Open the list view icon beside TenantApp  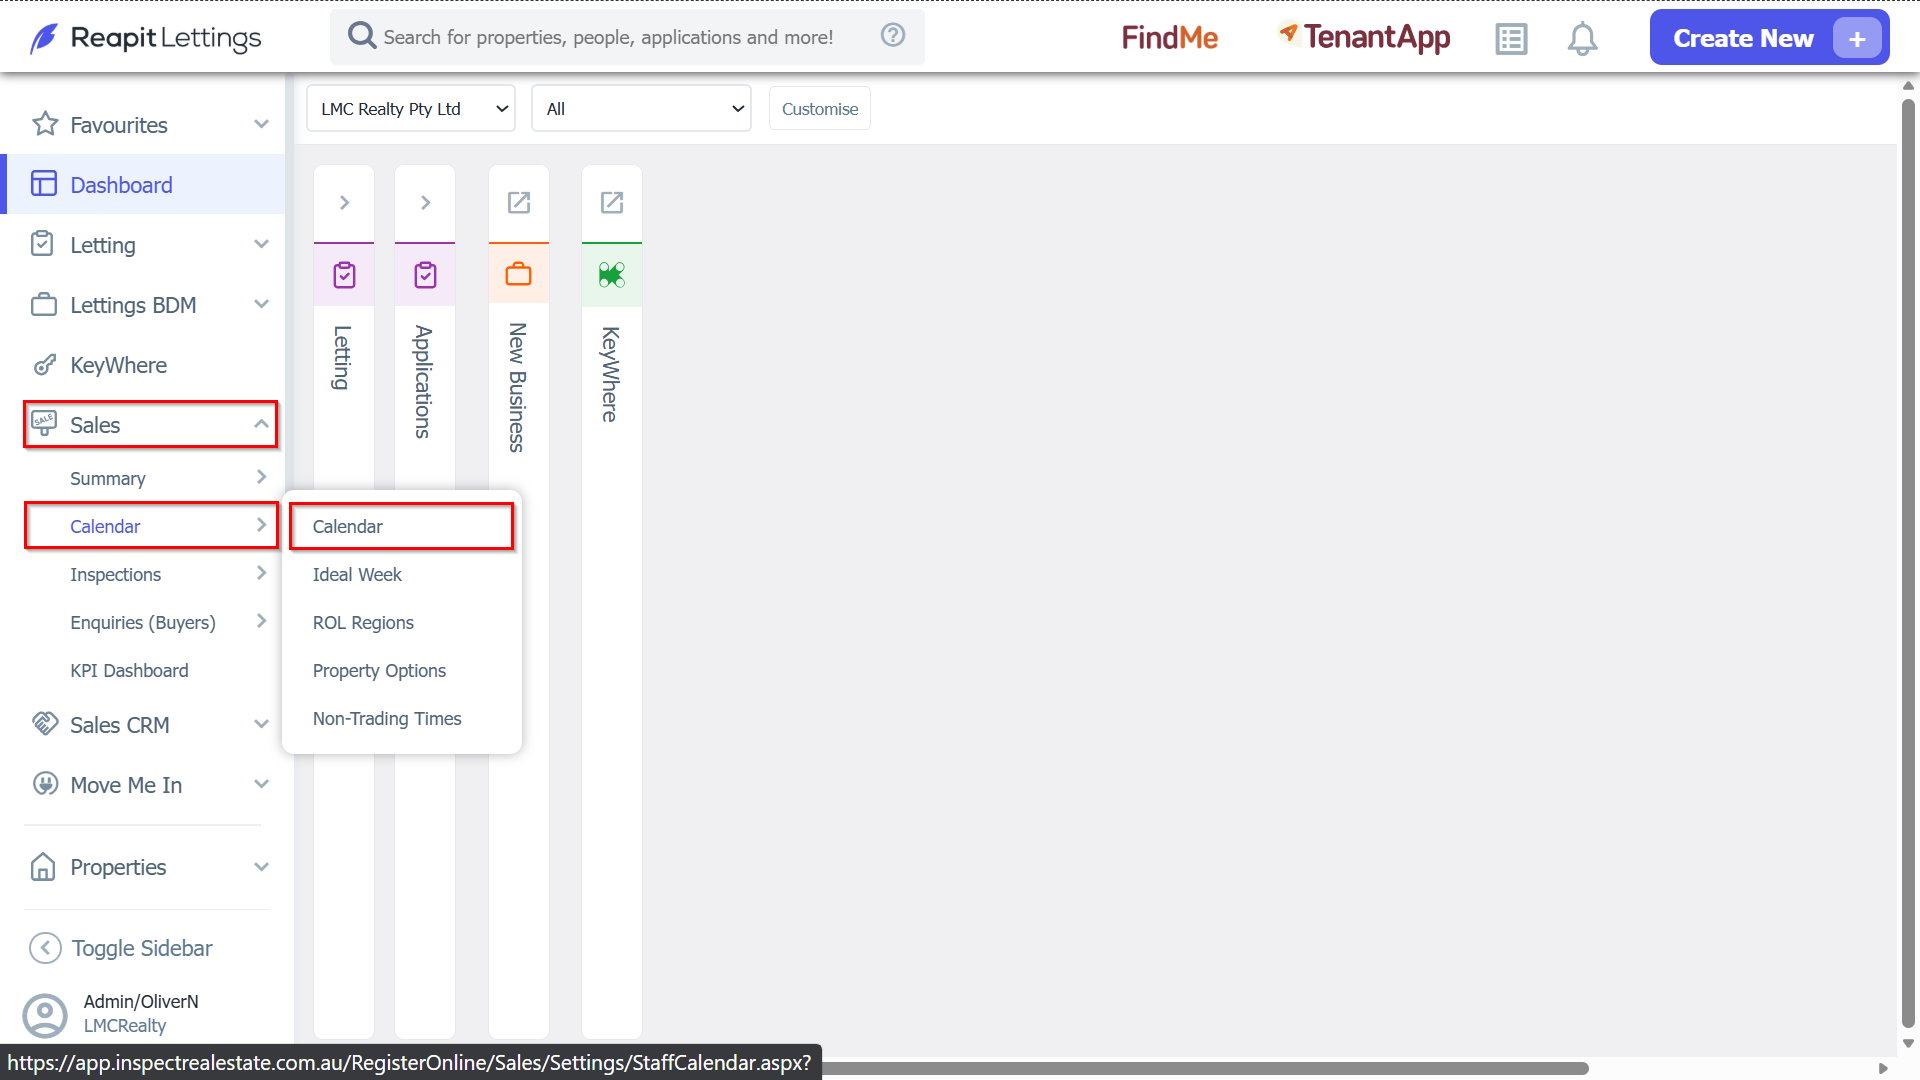click(1511, 39)
